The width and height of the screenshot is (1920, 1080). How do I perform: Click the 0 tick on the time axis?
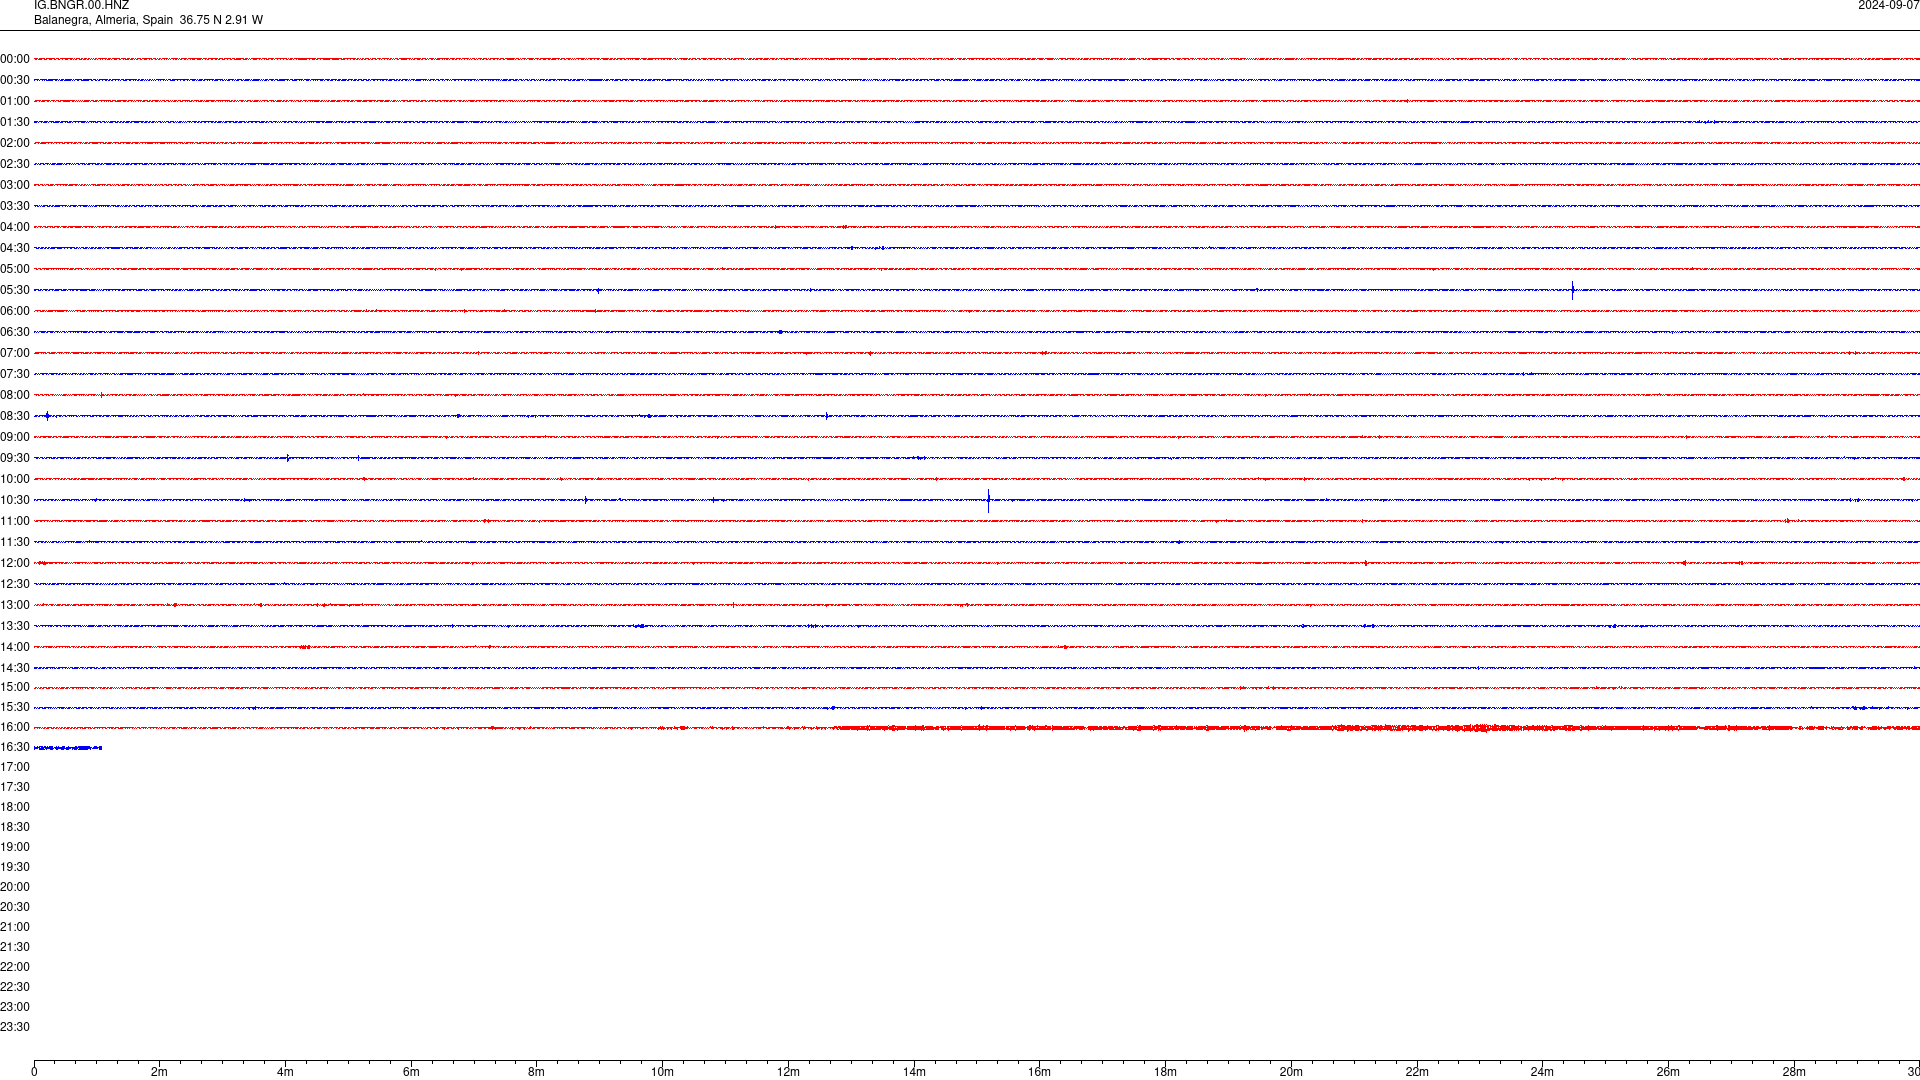(34, 1072)
